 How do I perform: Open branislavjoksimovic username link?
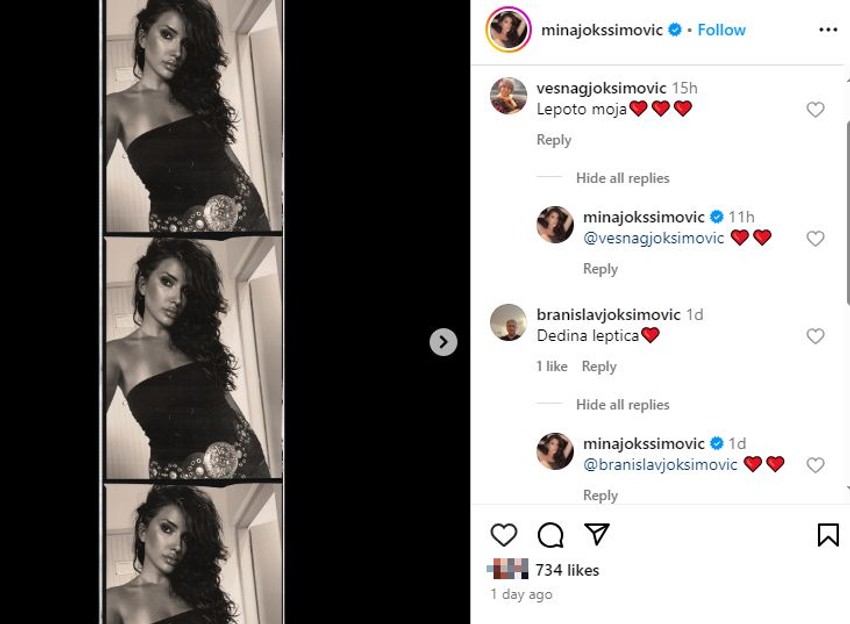click(x=608, y=314)
